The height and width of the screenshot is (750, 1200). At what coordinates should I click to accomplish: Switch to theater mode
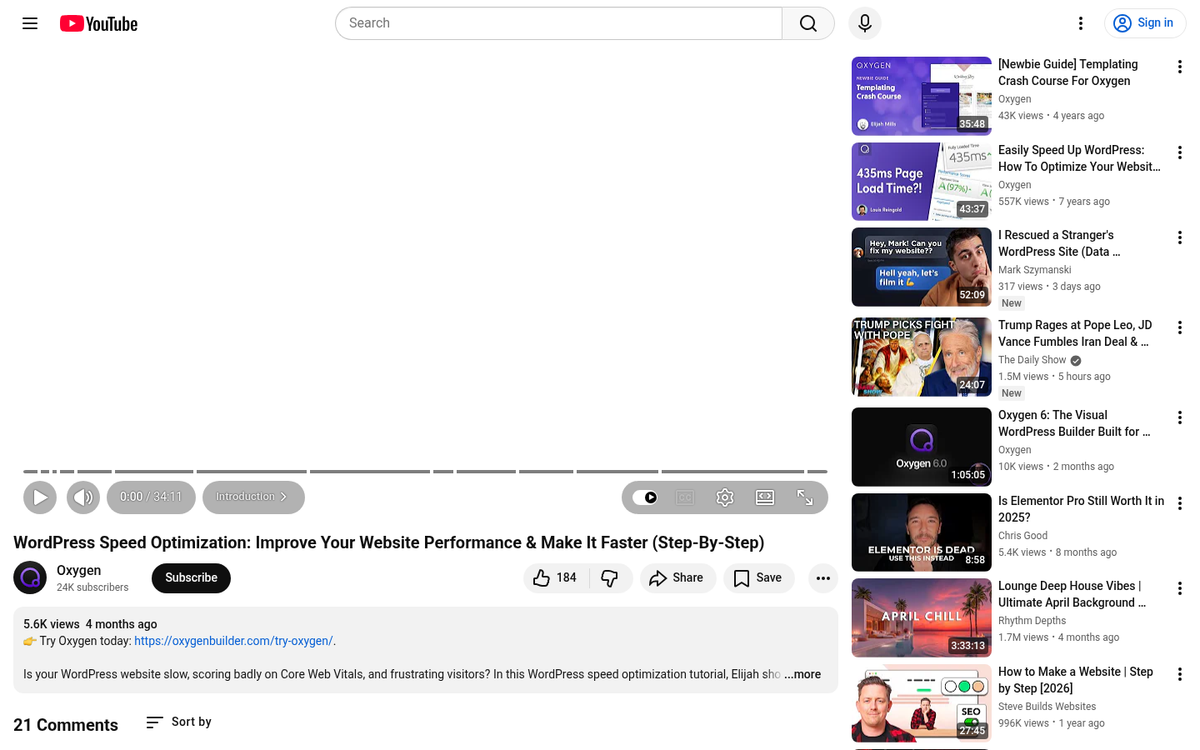pyautogui.click(x=765, y=497)
